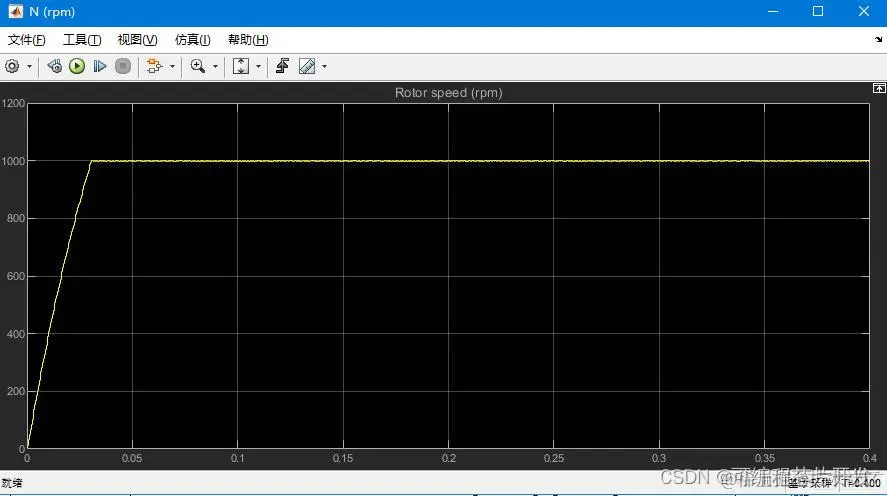The image size is (887, 496).
Task: Click the scale axes limits icon
Action: 241,66
